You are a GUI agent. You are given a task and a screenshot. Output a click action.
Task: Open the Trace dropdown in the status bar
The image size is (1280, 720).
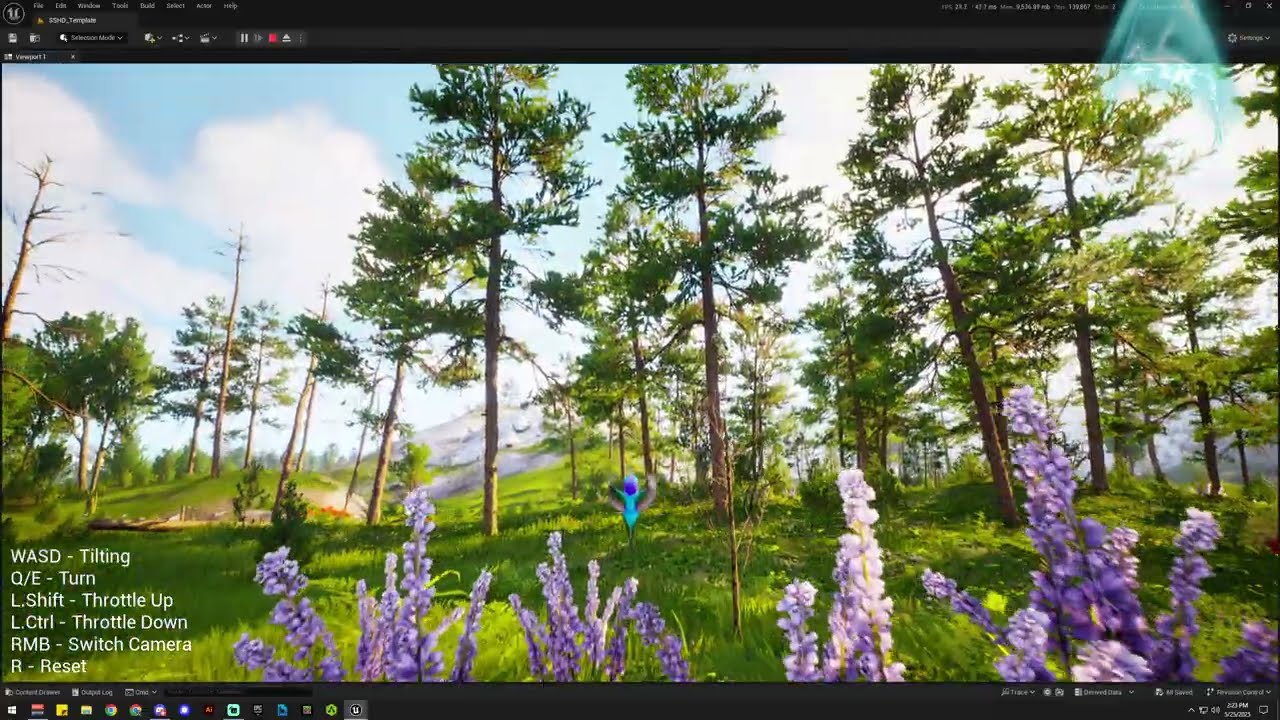click(1019, 692)
